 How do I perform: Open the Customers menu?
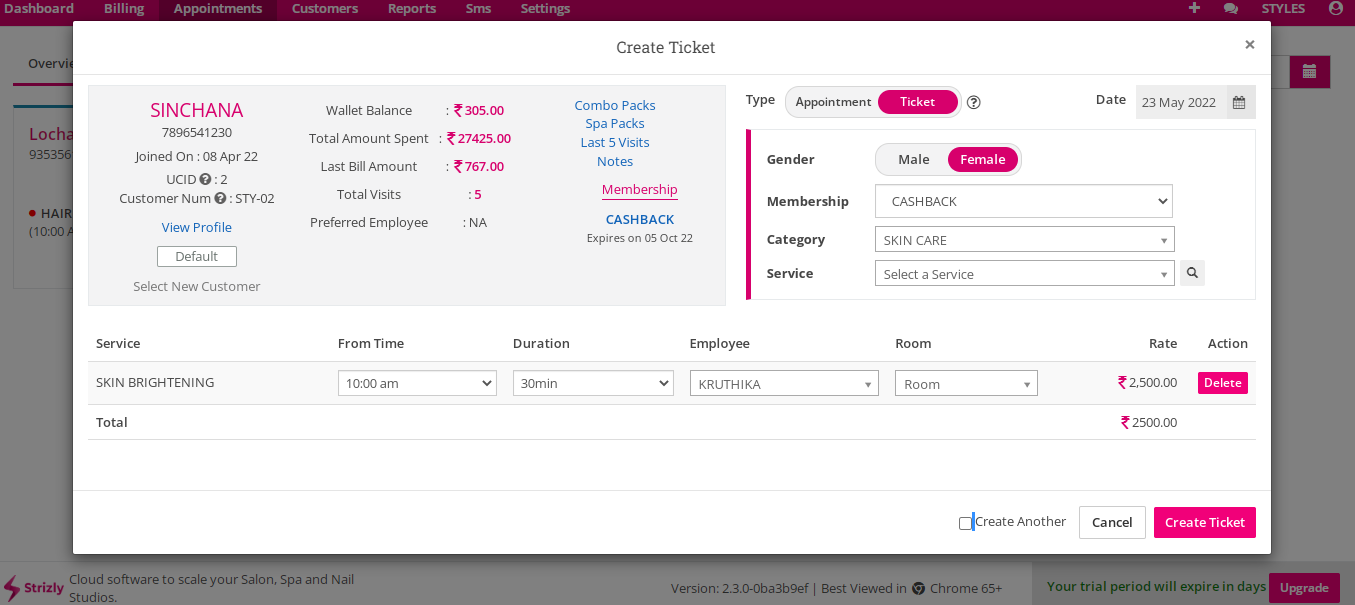point(325,8)
